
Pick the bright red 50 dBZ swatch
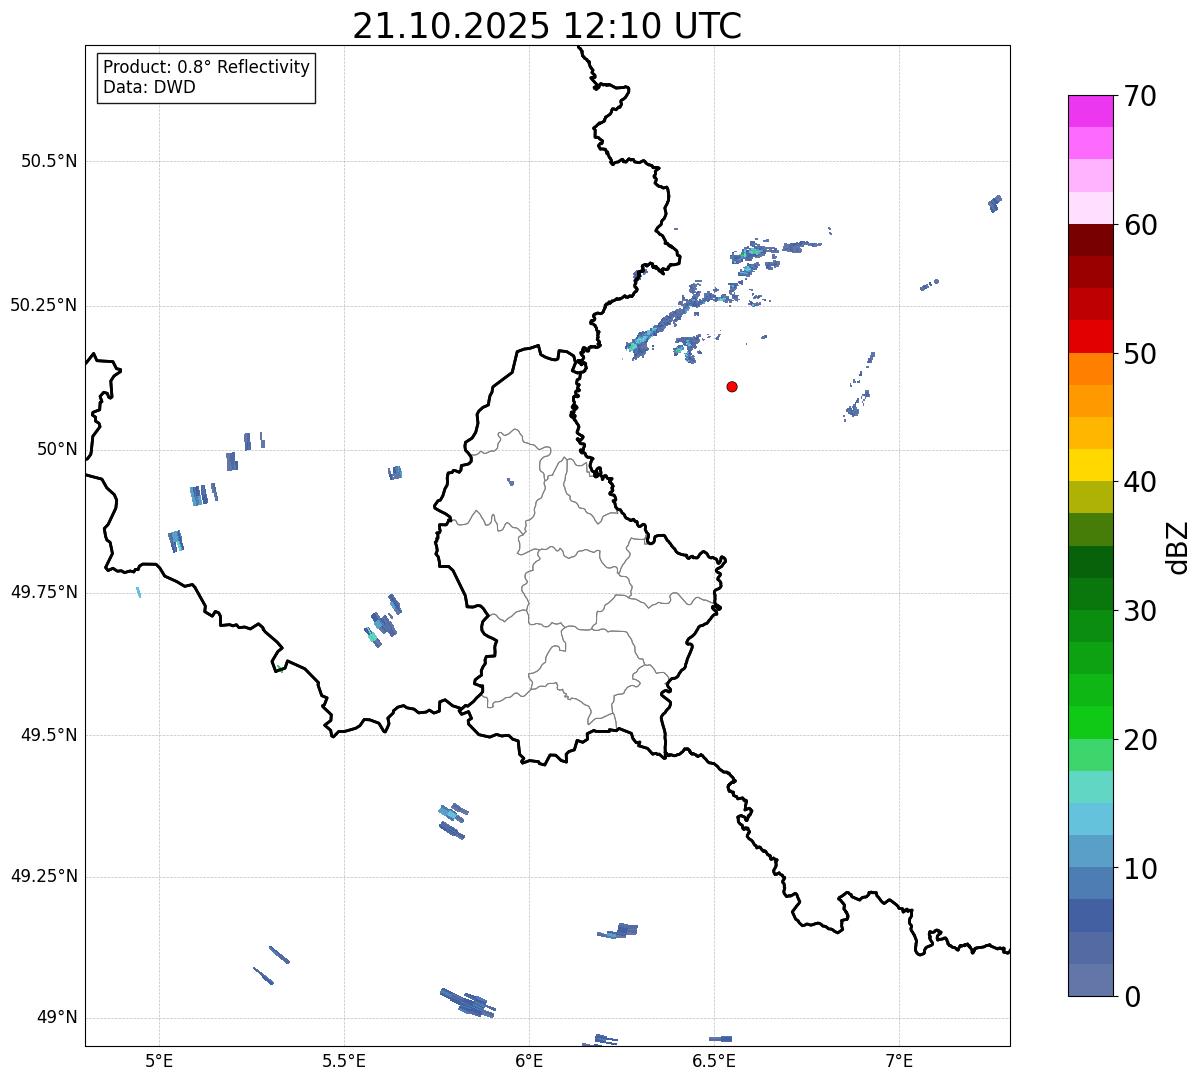[1090, 337]
